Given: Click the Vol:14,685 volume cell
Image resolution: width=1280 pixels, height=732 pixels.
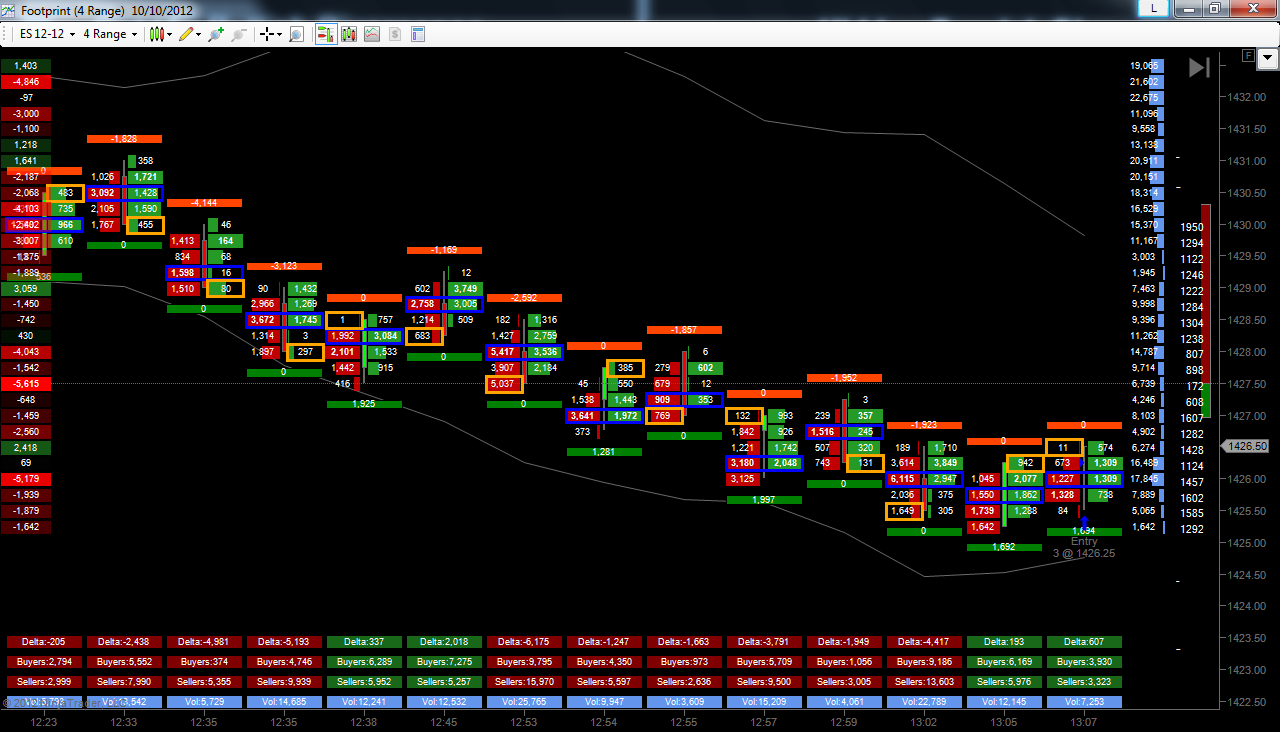Looking at the screenshot, I should 284,702.
